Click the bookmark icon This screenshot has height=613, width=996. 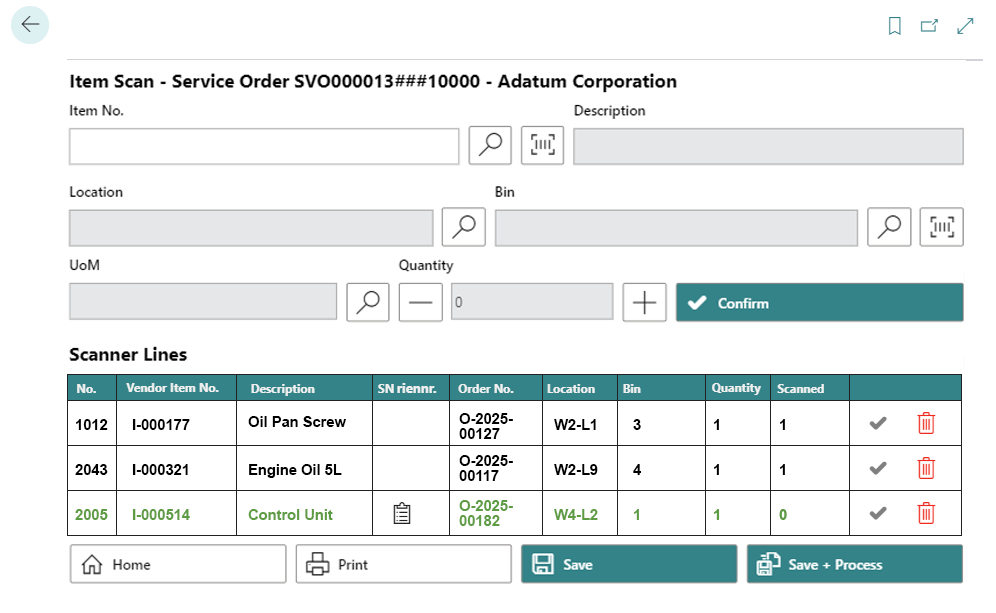click(x=894, y=26)
